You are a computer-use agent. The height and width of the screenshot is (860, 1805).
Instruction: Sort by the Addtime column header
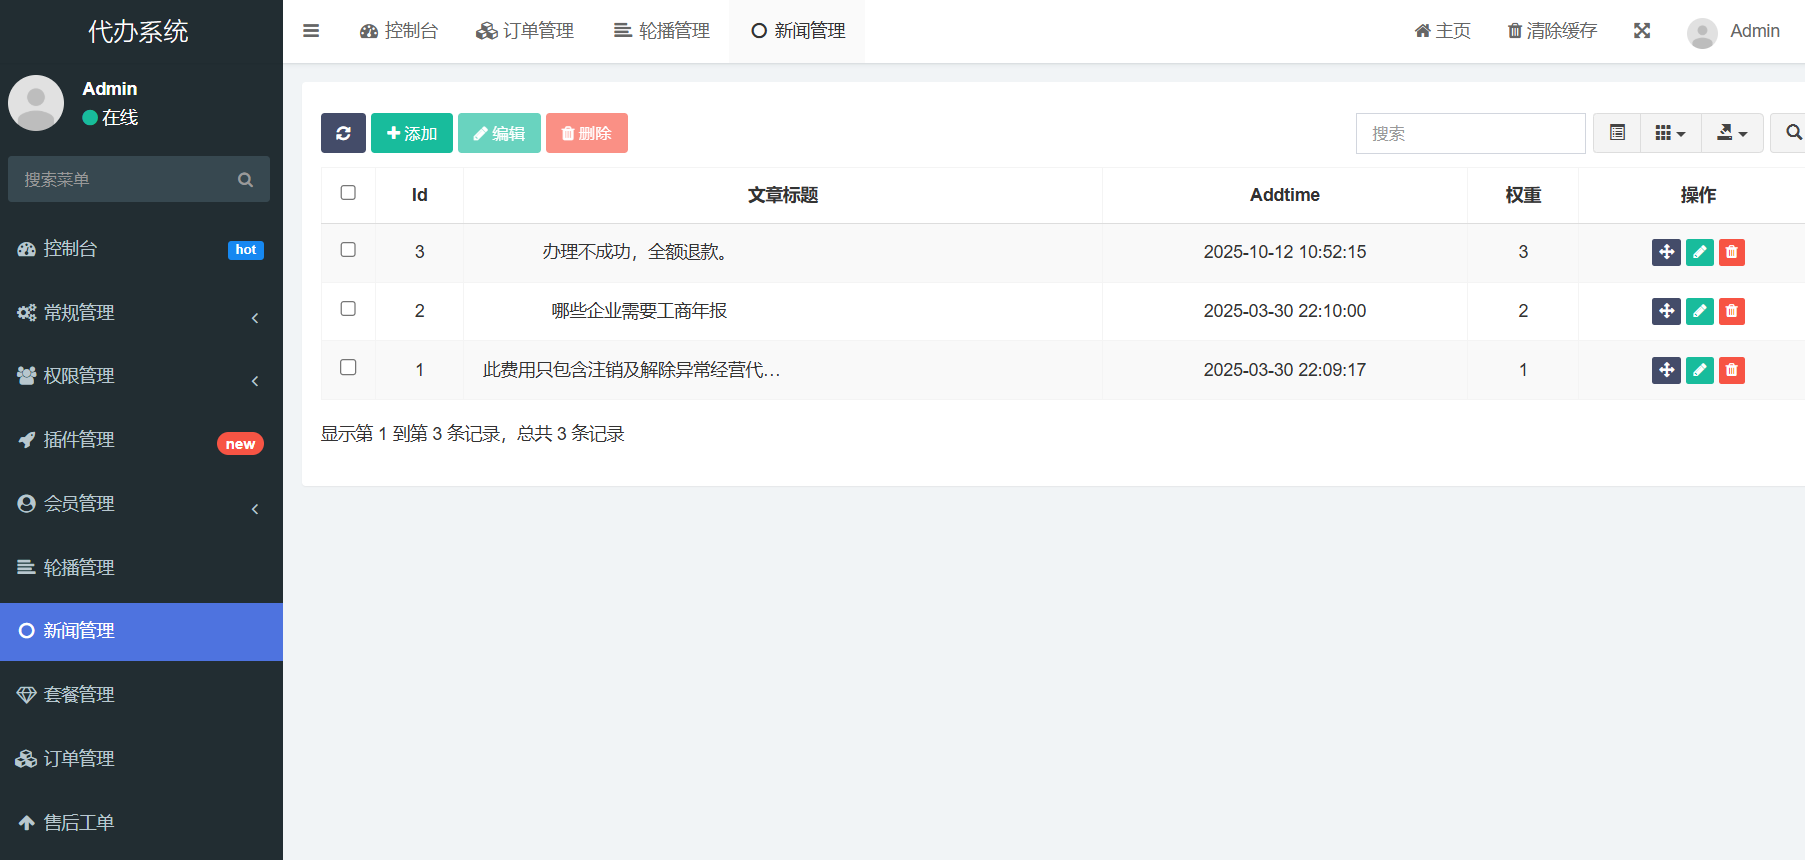1284,195
